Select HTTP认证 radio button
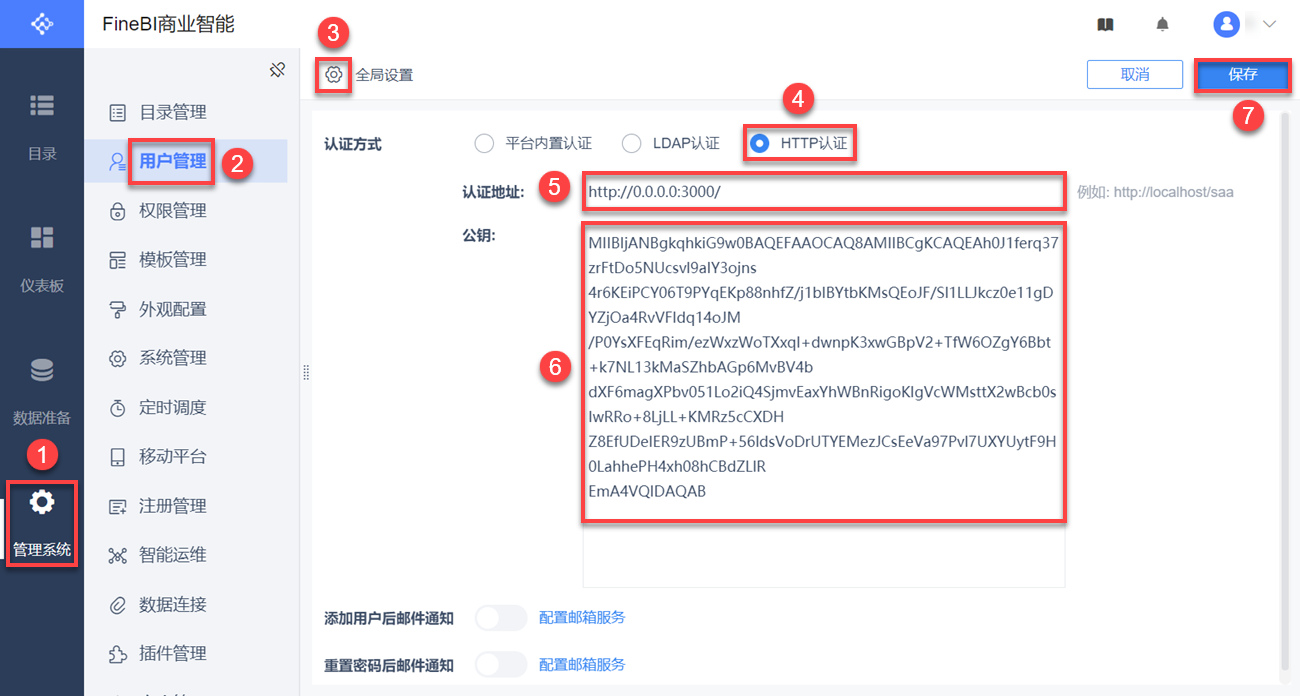 coord(759,143)
